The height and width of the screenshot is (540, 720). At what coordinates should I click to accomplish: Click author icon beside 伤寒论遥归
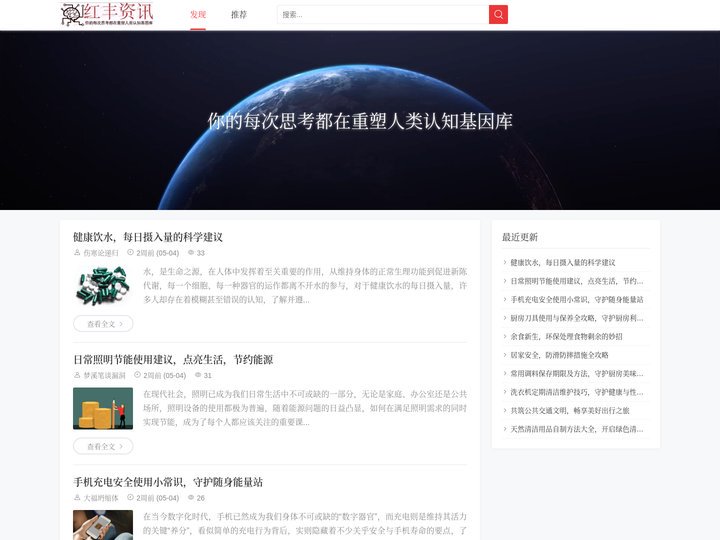[77, 253]
